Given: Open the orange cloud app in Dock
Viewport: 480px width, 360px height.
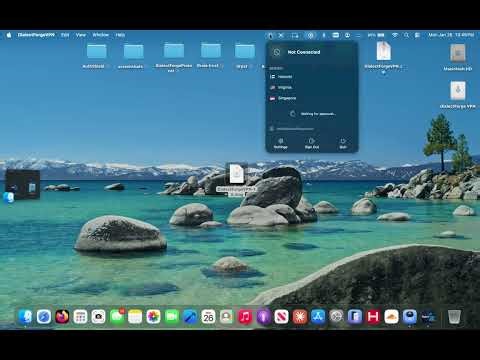Looking at the screenshot, I should tap(391, 317).
